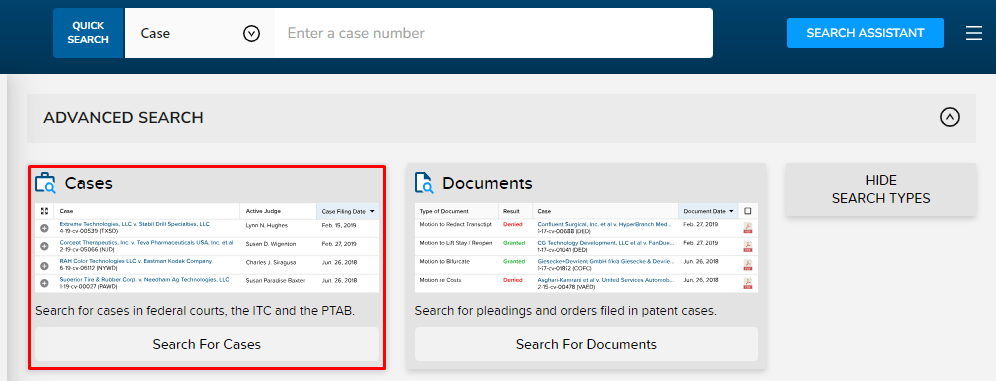The width and height of the screenshot is (996, 381).
Task: Click plus icon beside Extreme Technologies case
Action: 44,228
